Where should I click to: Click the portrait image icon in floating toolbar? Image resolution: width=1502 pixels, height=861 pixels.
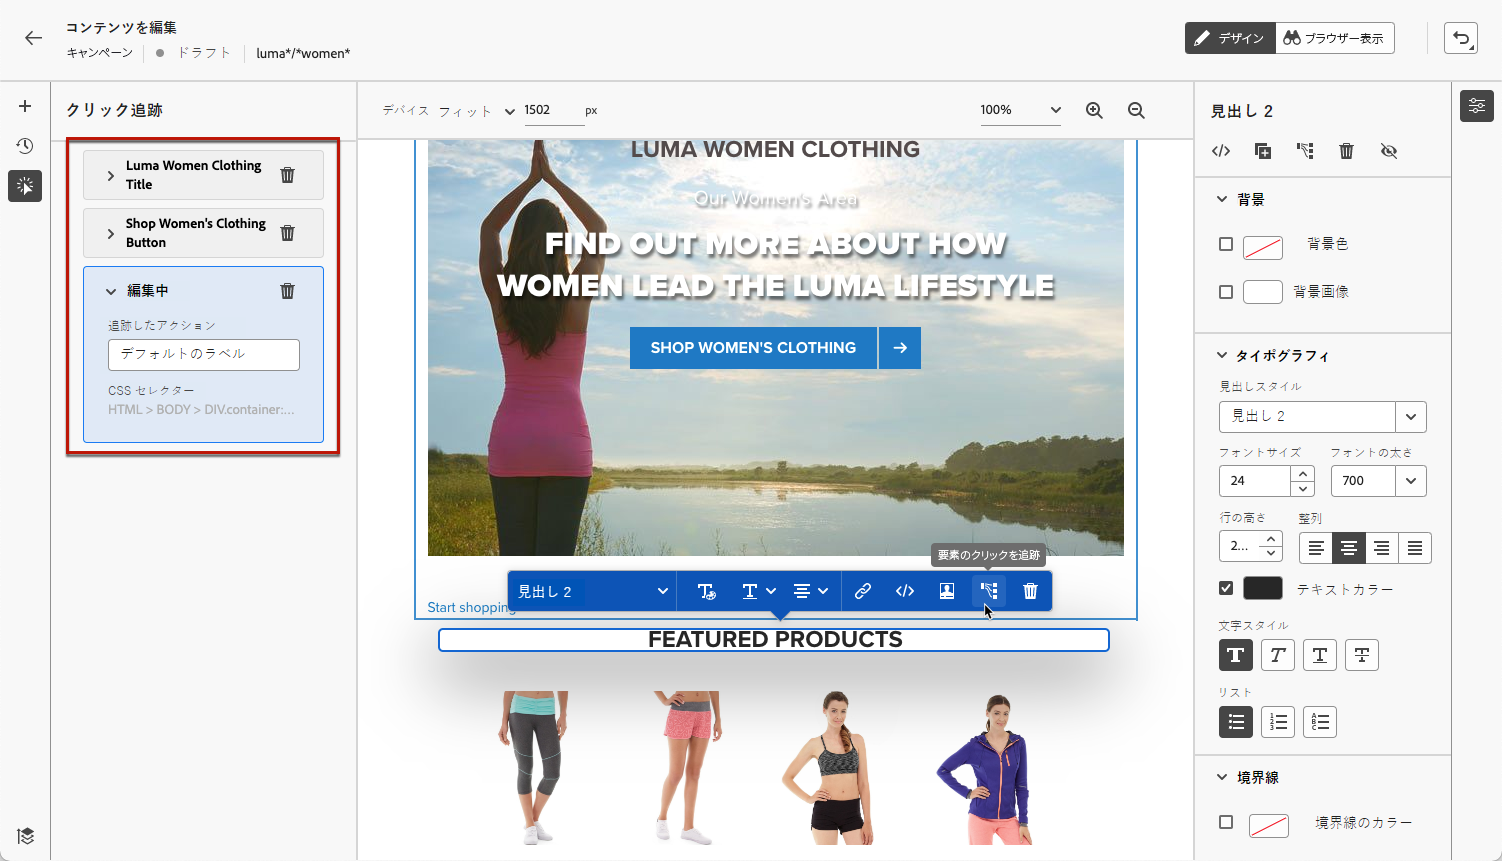pos(947,591)
